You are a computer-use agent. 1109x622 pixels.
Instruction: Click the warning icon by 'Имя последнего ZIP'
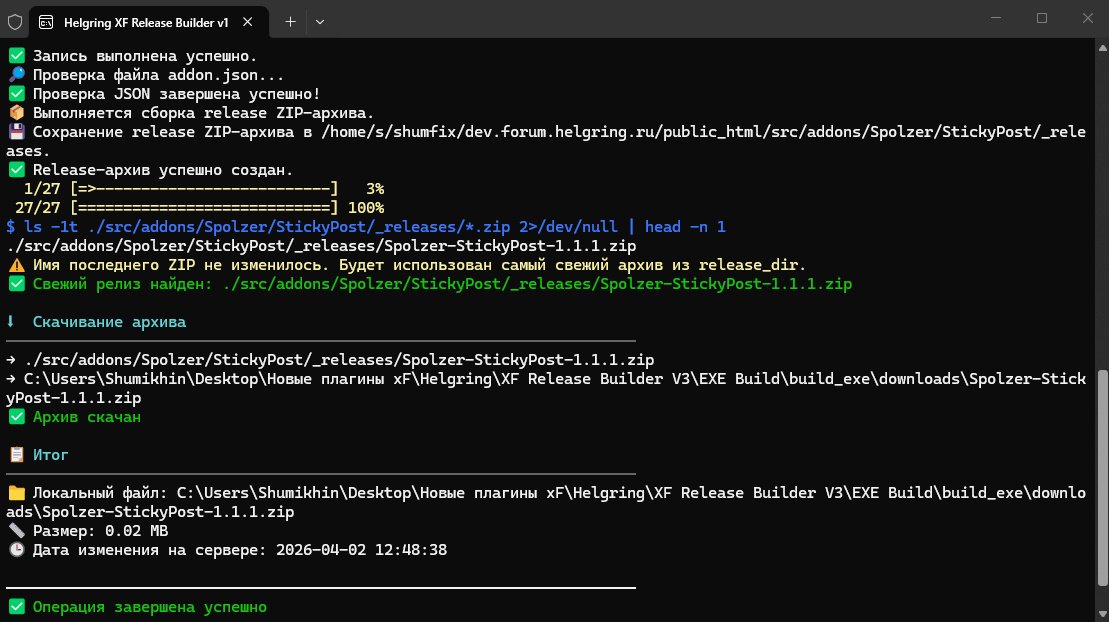click(x=16, y=265)
